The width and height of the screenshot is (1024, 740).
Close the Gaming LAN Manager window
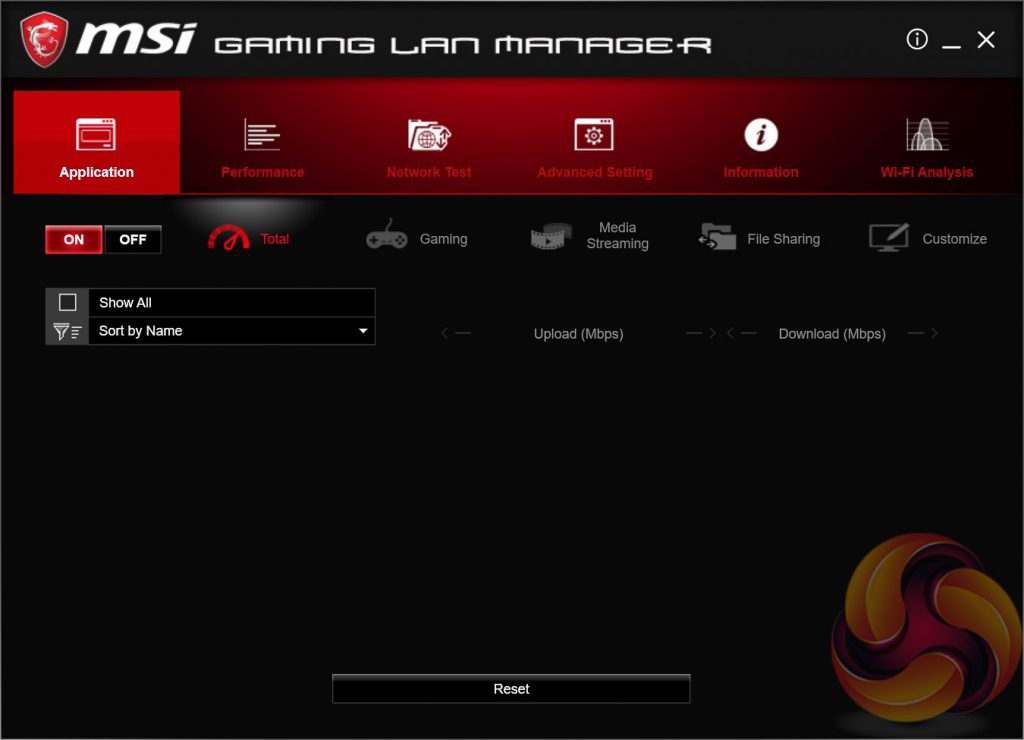tap(986, 40)
